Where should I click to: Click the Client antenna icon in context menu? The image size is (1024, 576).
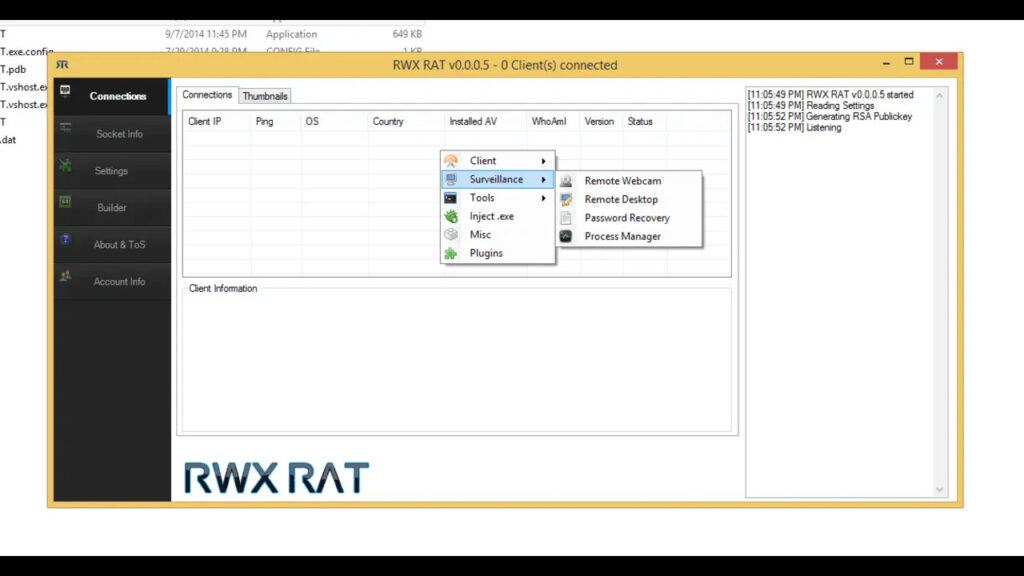(451, 161)
